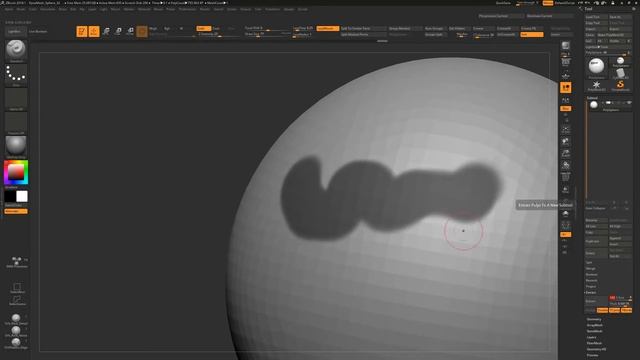Click Split To Similar Parts
The image size is (640, 360).
363,29
